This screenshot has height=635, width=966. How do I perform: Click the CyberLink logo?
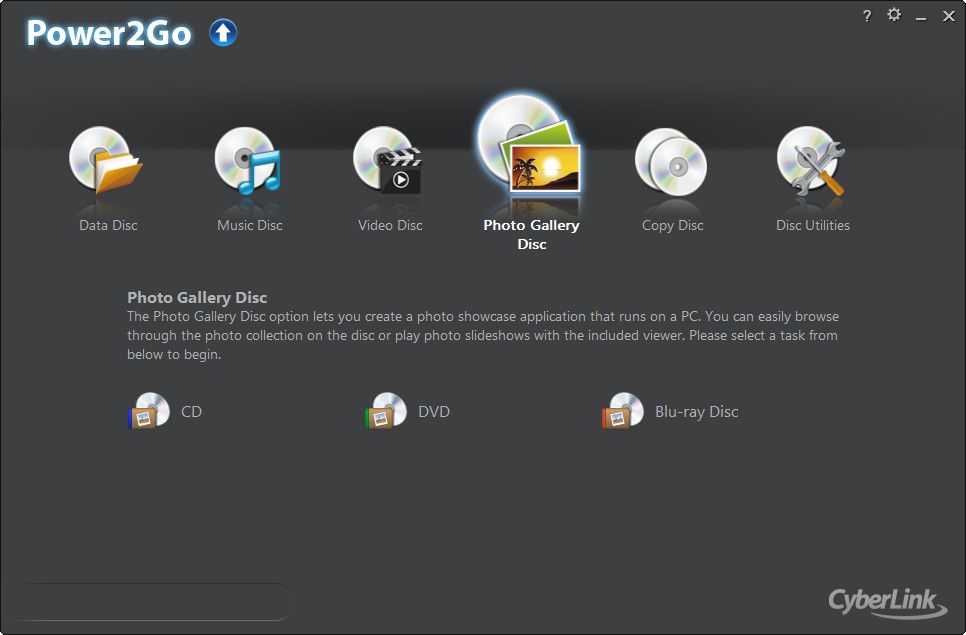(888, 602)
